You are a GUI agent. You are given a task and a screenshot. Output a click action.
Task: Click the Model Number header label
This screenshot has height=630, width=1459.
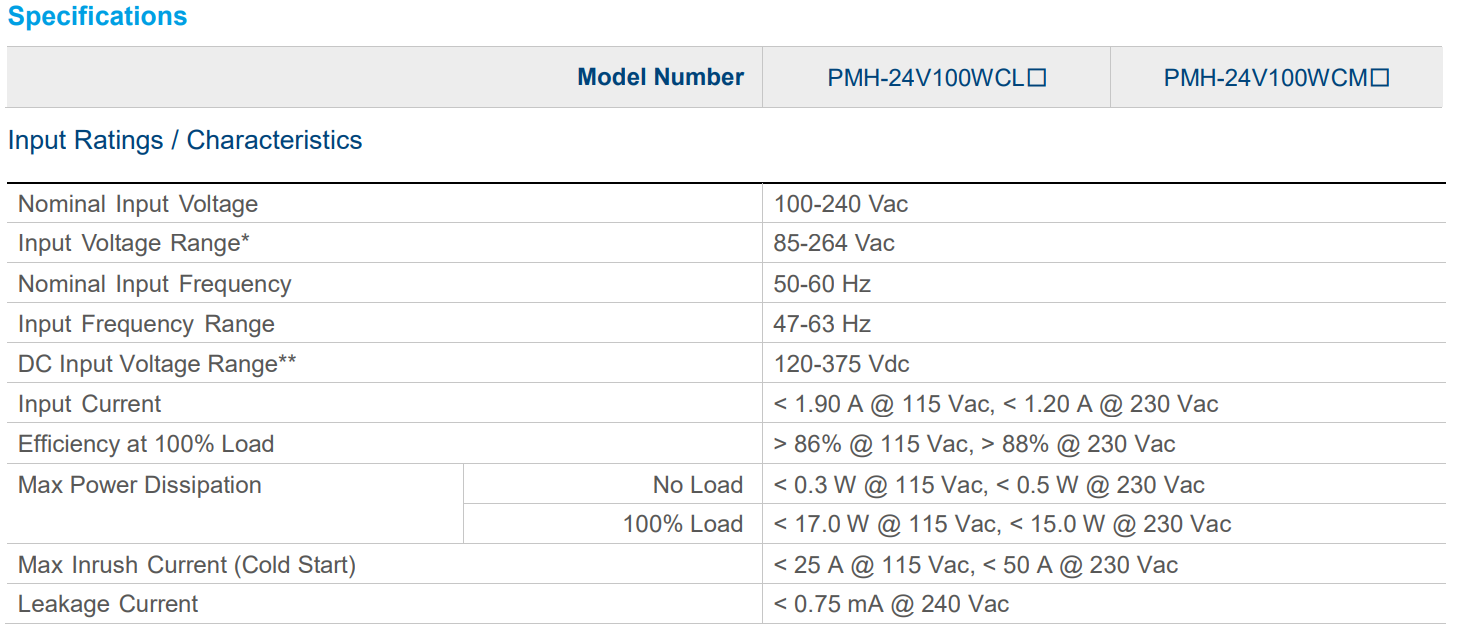(660, 77)
